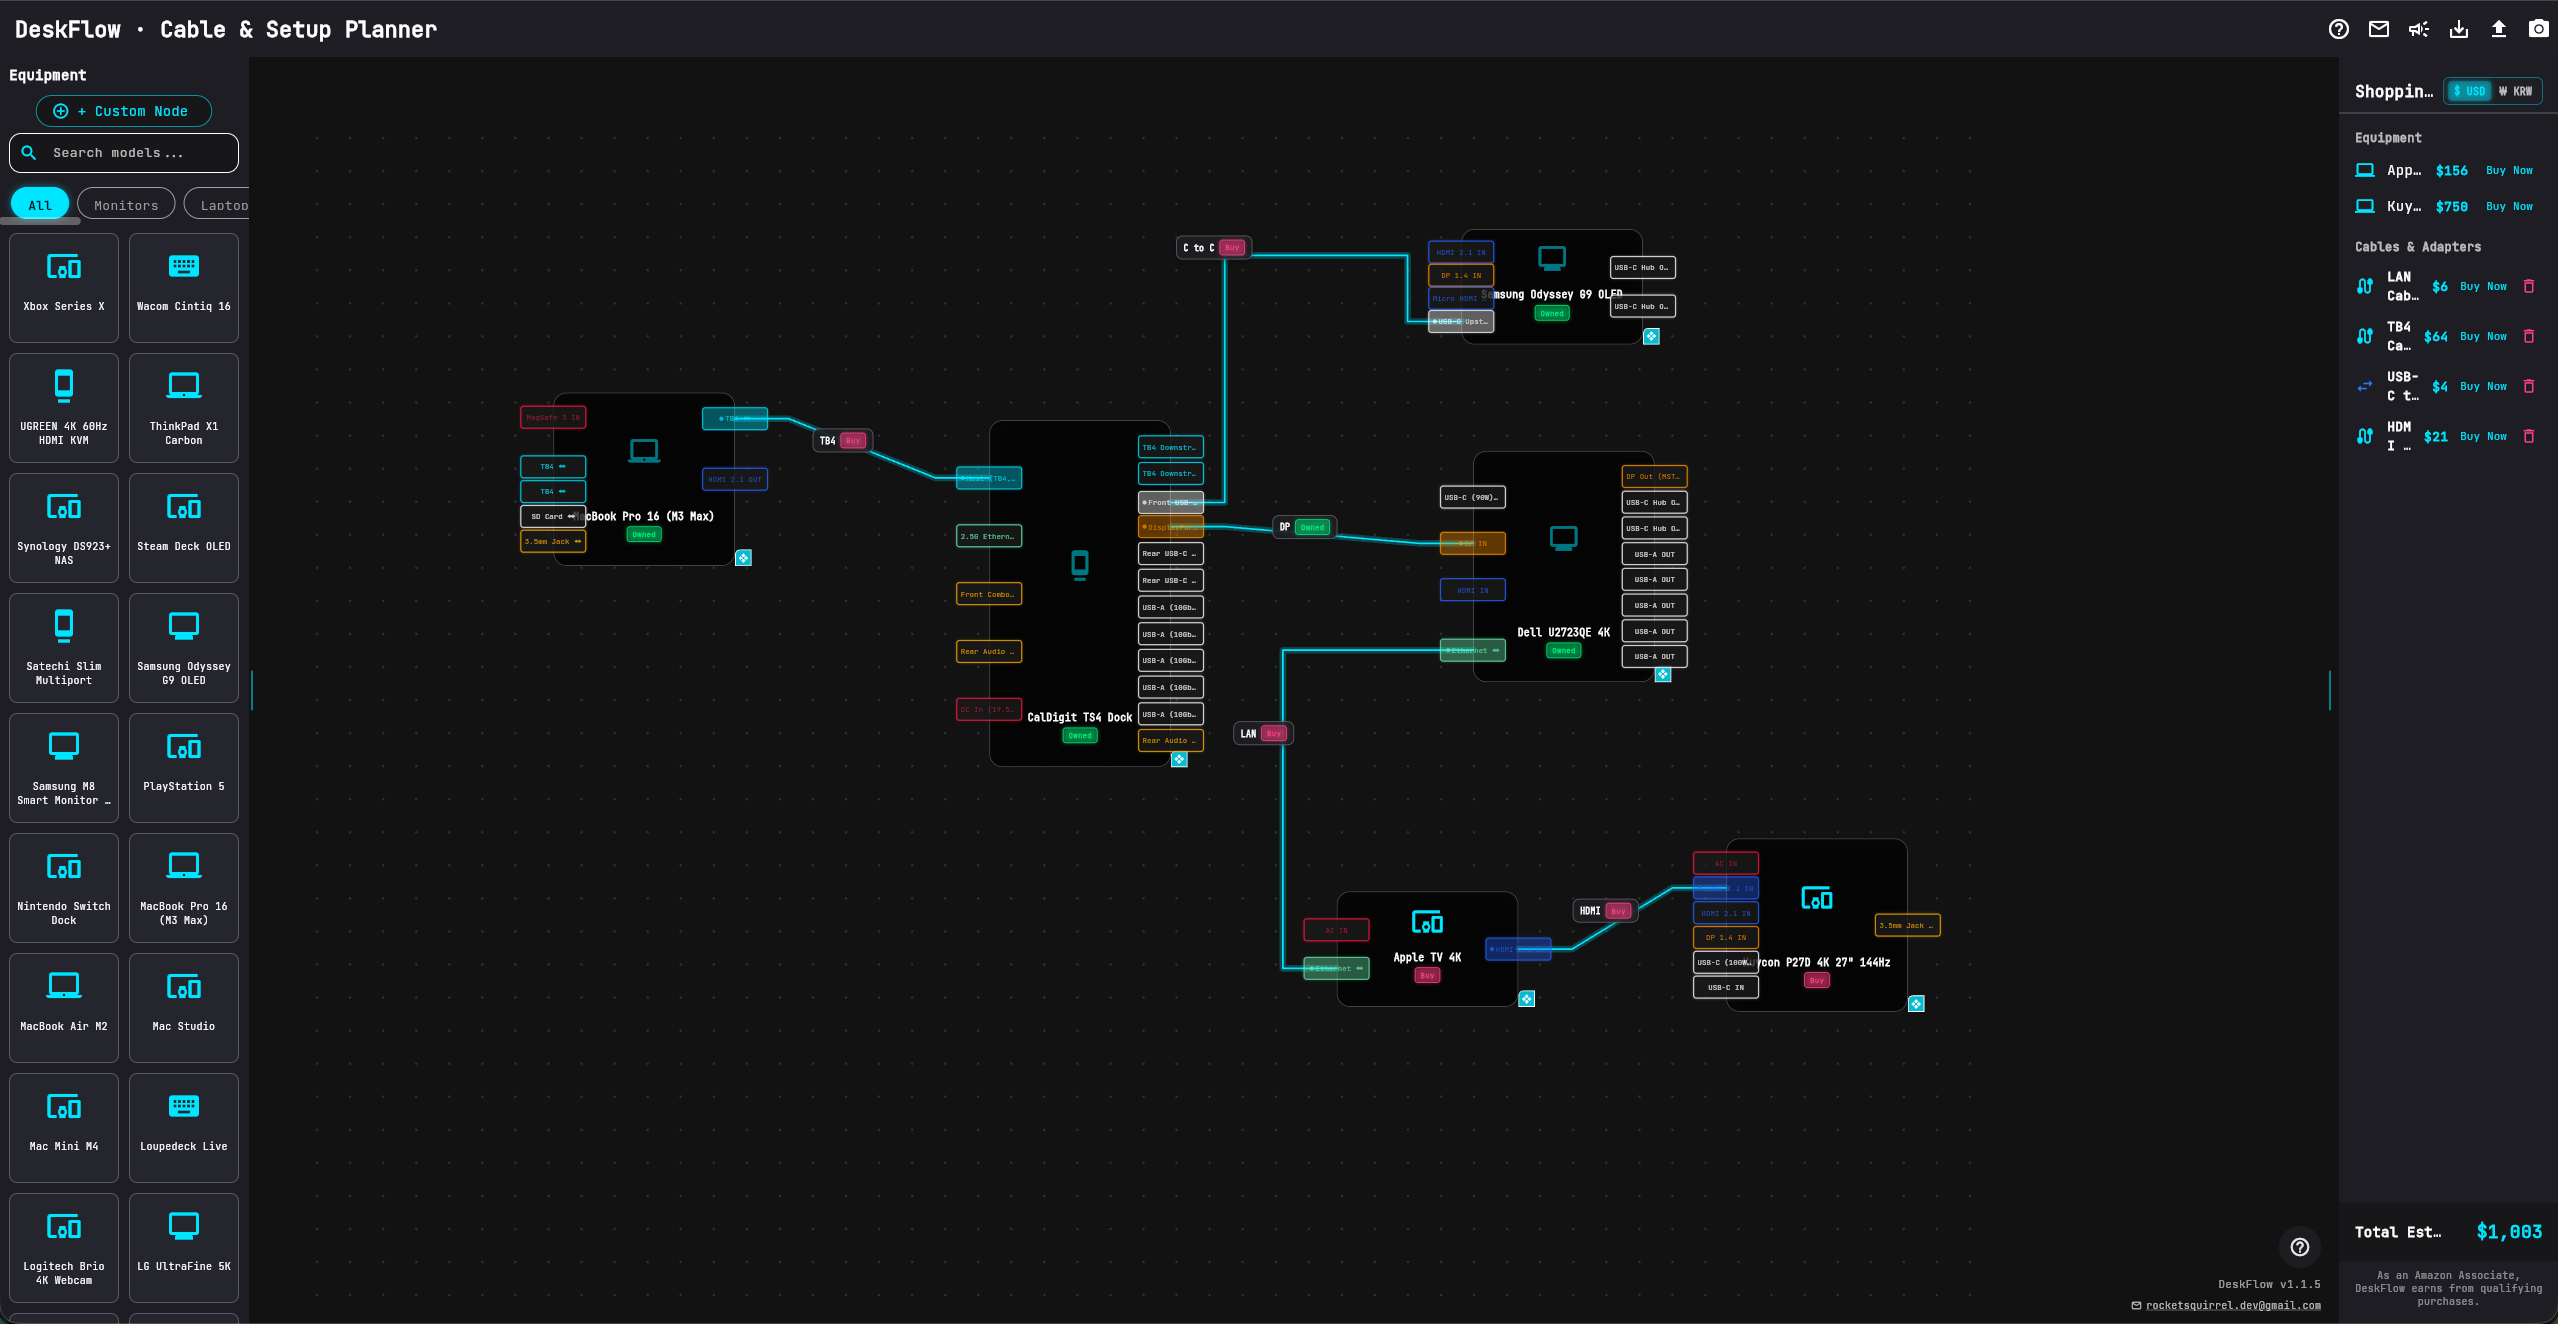Open announcements via the megaphone icon
Screen dimensions: 2558x1324
point(2418,29)
